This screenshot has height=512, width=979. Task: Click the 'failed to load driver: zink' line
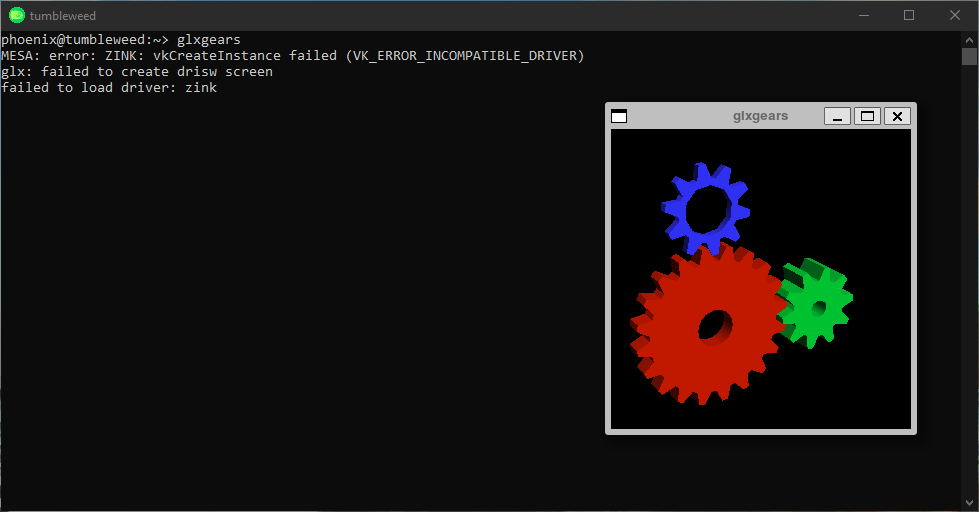109,87
